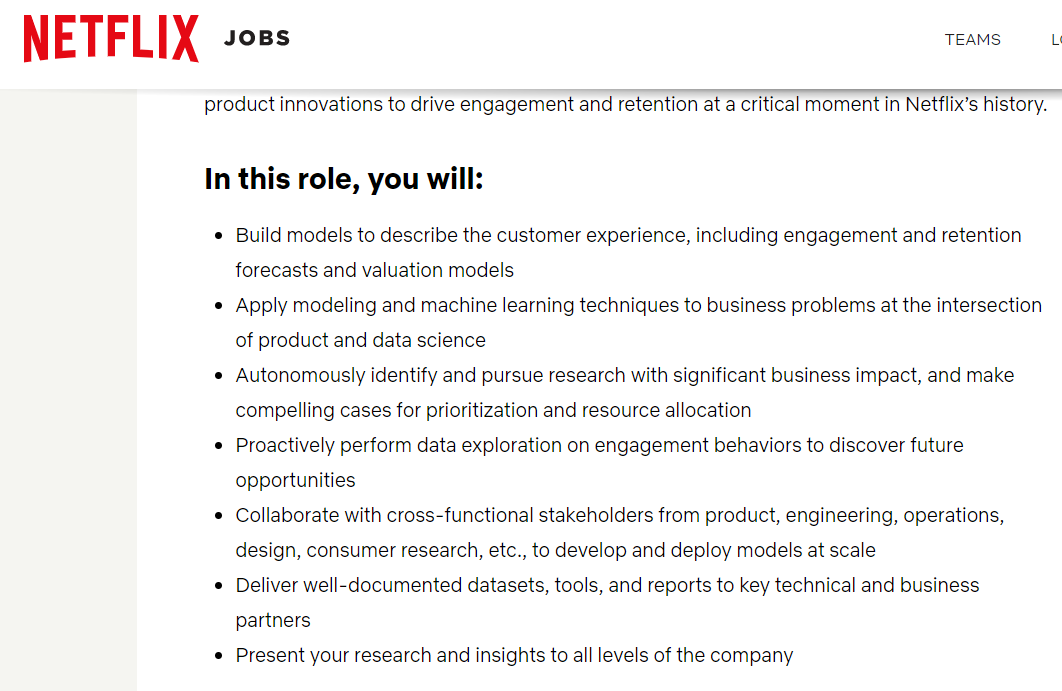1062x691 pixels.
Task: Click the bullet dot before "Deliver well-documented"
Action: tap(219, 586)
